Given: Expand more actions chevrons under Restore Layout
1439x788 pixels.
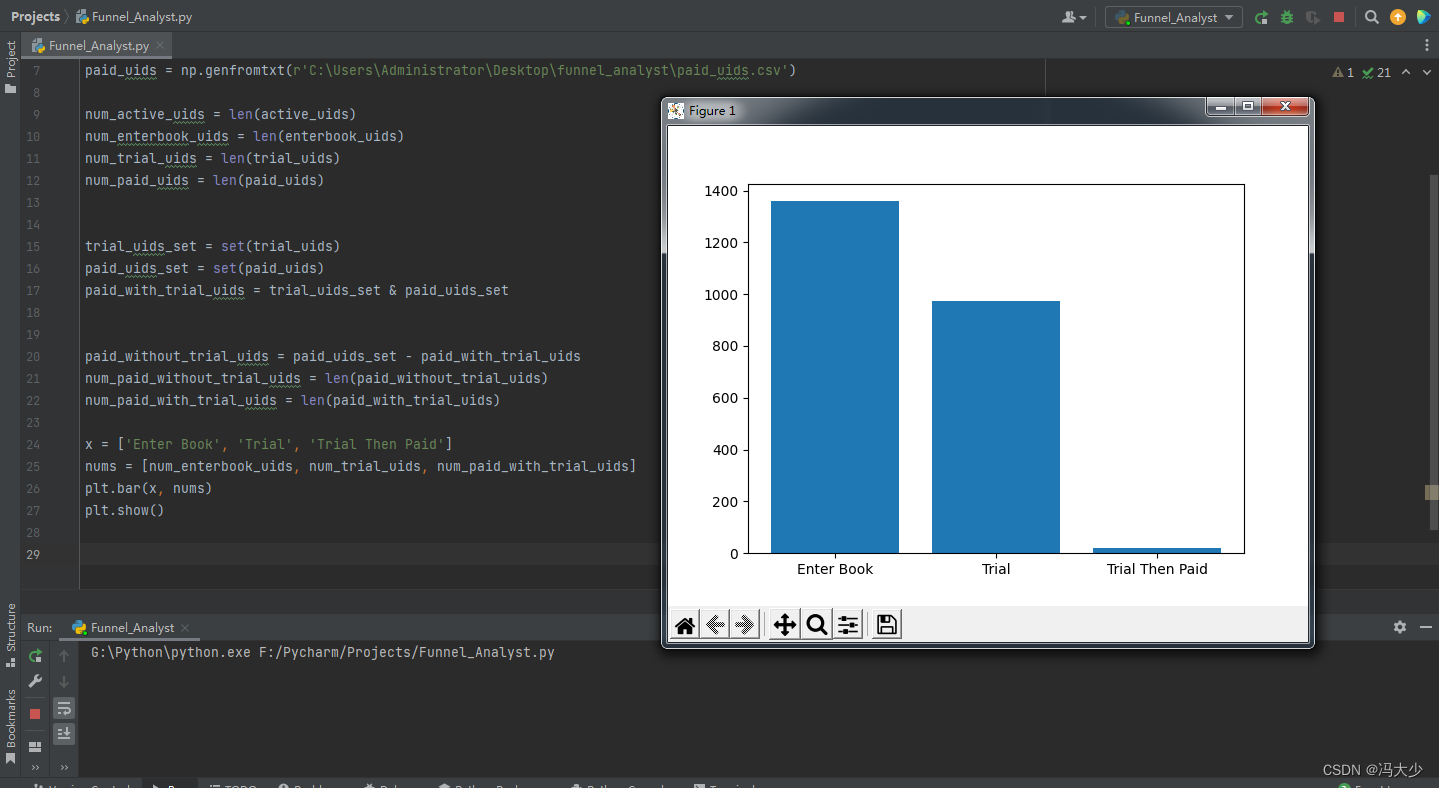Looking at the screenshot, I should click(35, 768).
